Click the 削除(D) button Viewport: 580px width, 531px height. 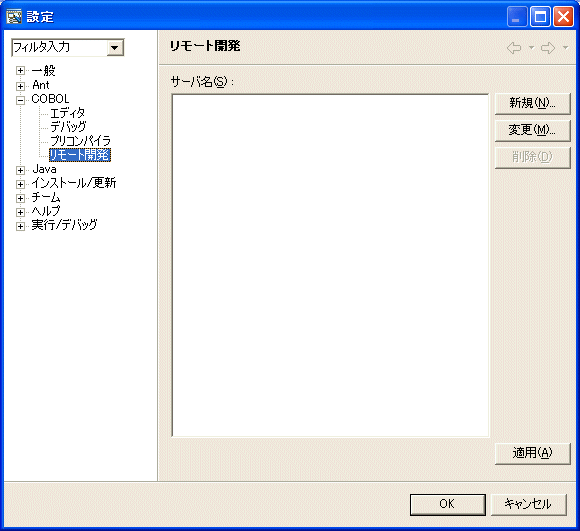533,158
